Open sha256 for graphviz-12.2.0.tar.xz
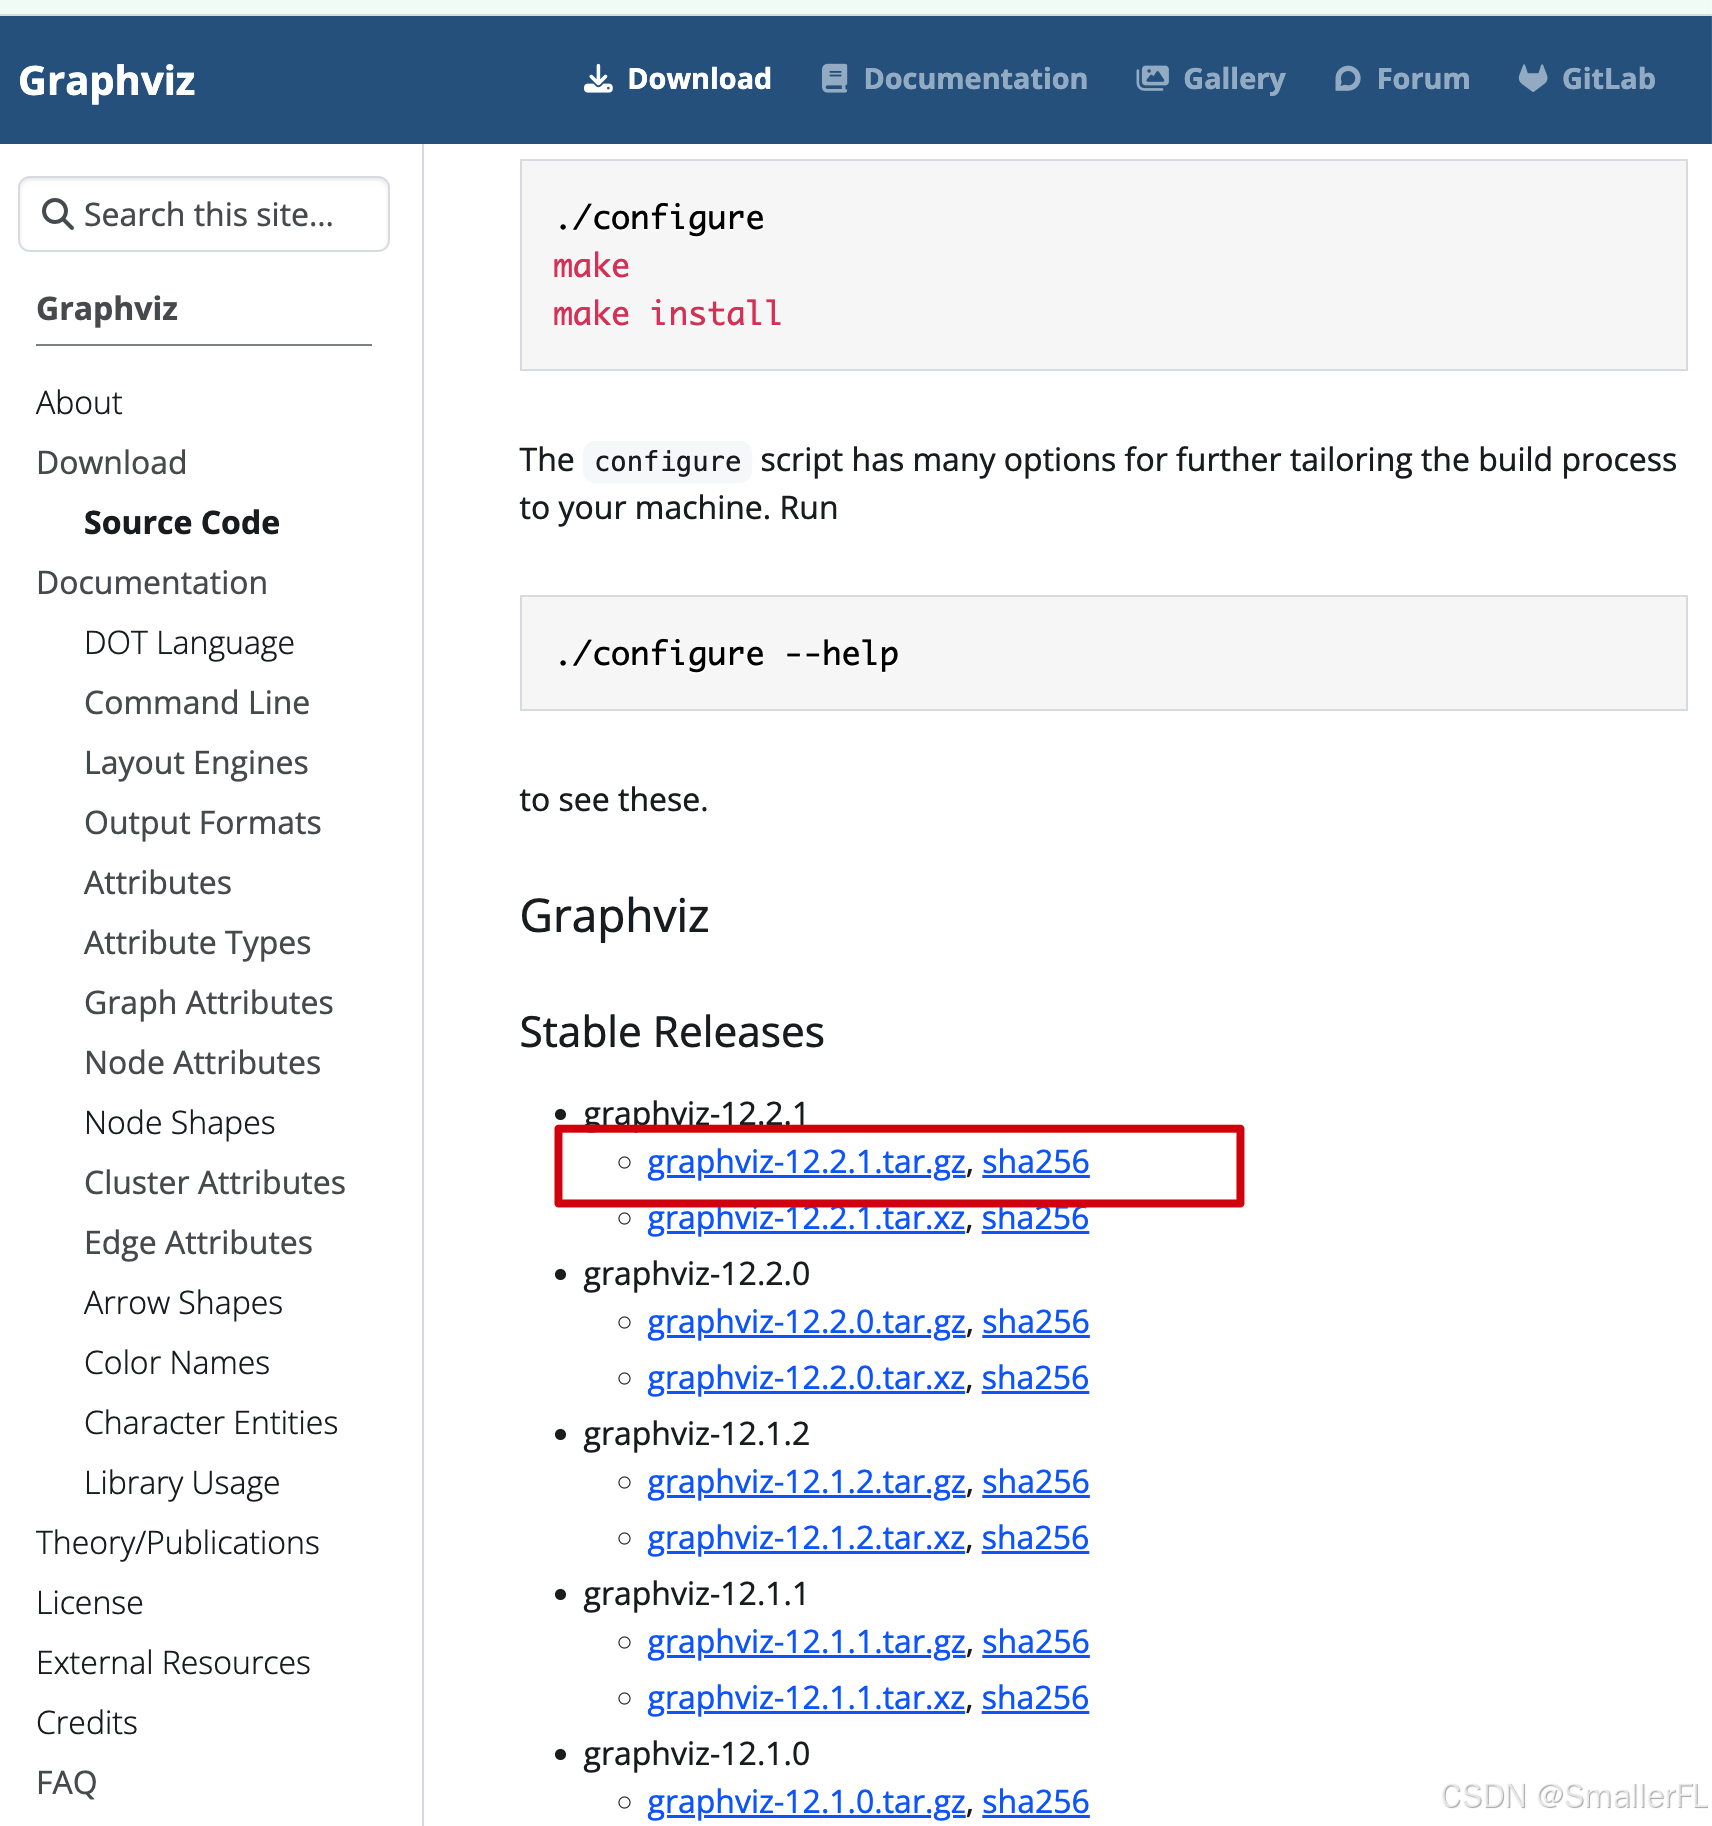Screen dimensions: 1712x1826 pos(1036,1378)
